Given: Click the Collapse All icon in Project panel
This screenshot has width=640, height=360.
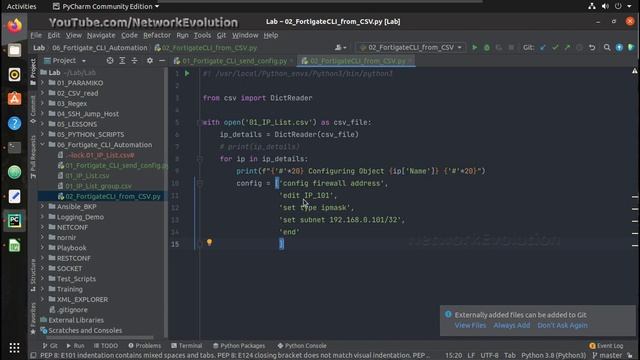Looking at the screenshot, I should 134,60.
